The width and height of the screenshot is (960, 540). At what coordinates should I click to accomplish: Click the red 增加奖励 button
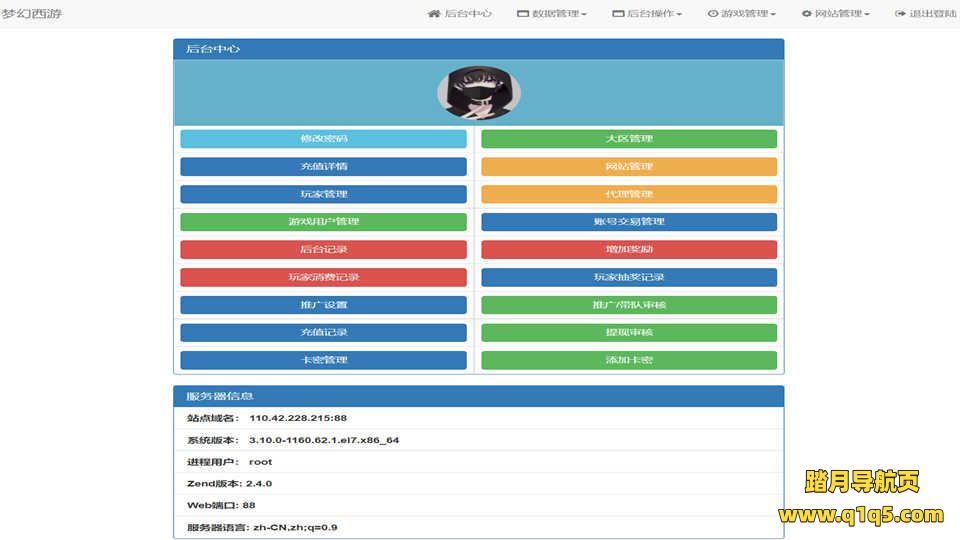click(628, 249)
